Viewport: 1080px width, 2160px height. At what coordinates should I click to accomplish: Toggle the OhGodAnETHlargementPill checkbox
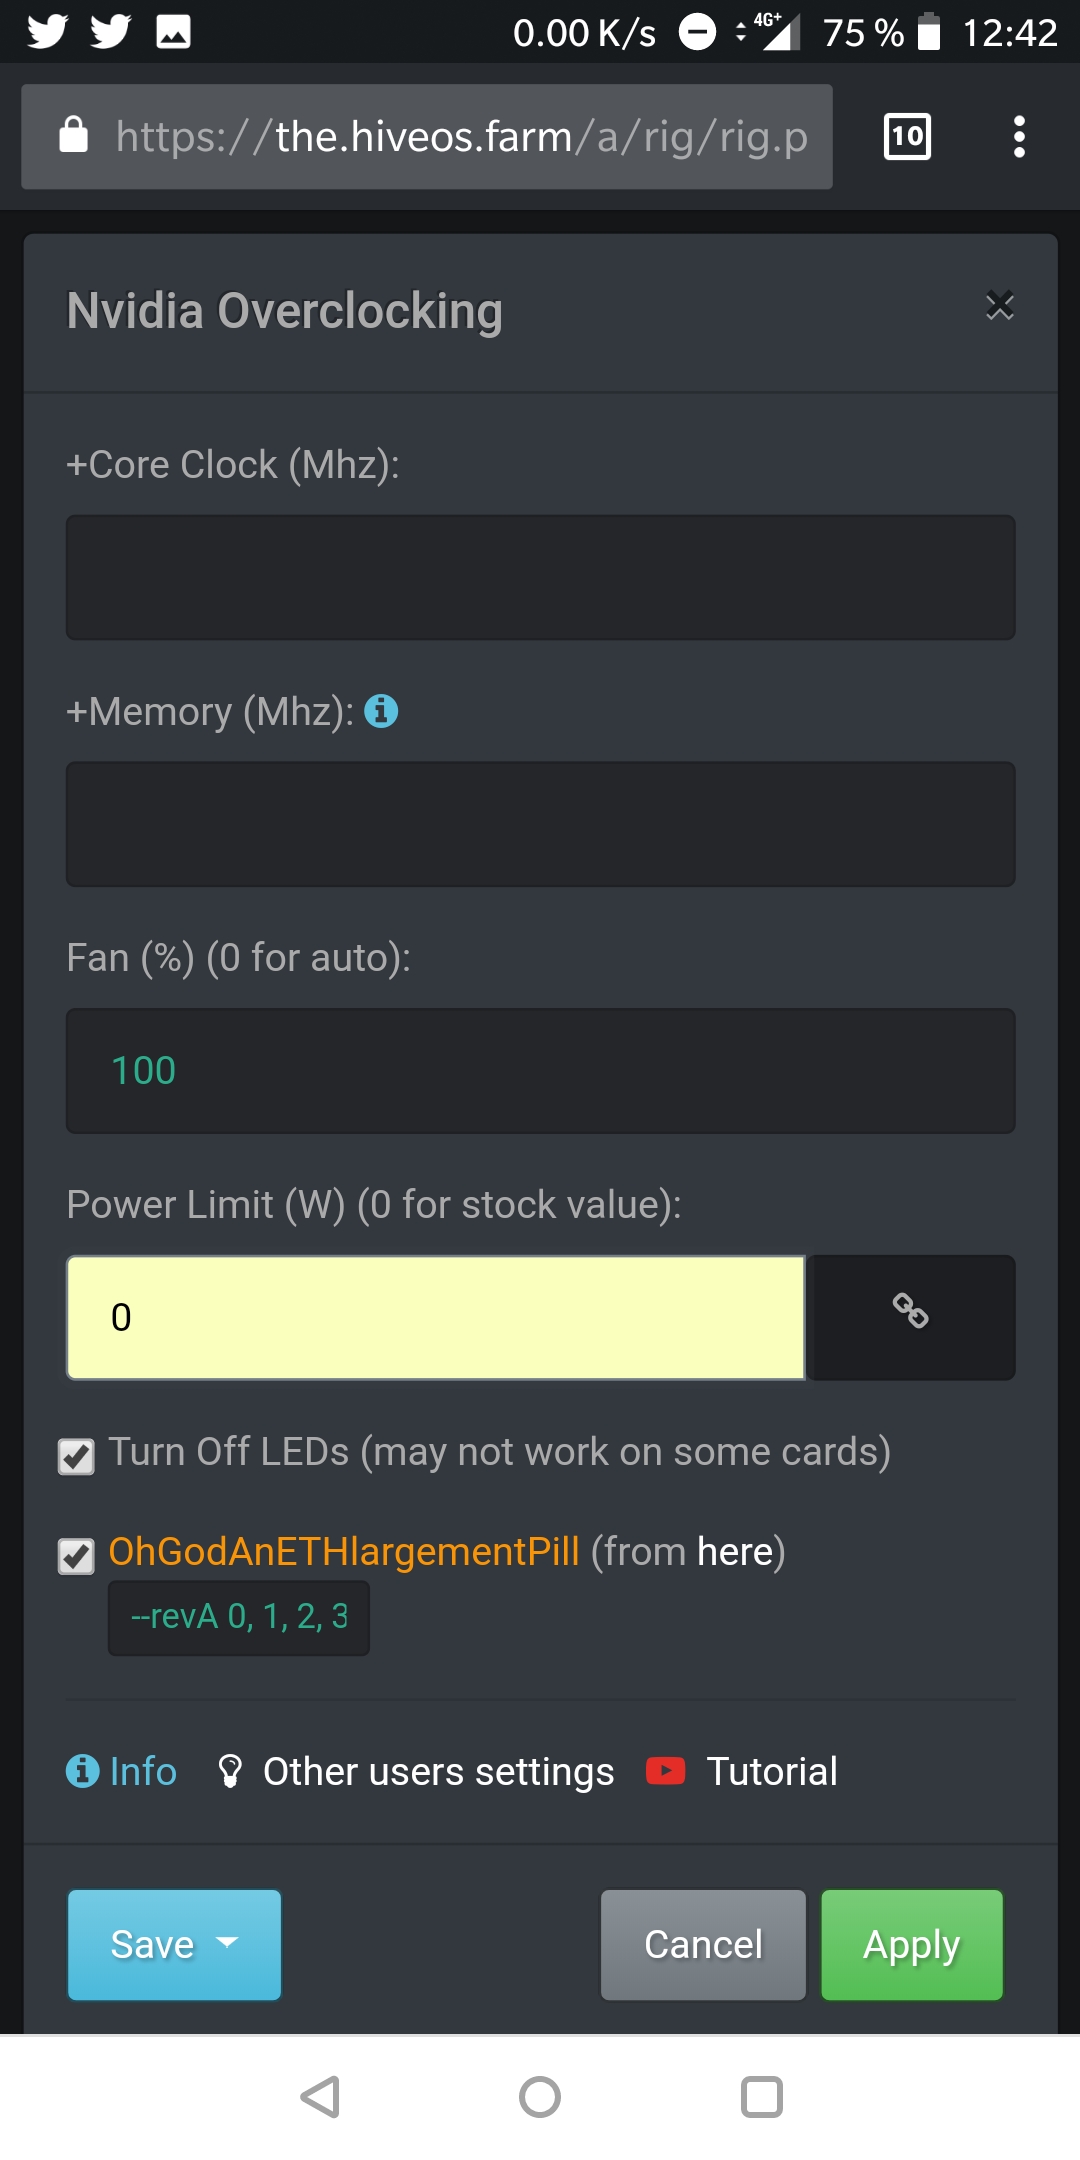point(77,1556)
